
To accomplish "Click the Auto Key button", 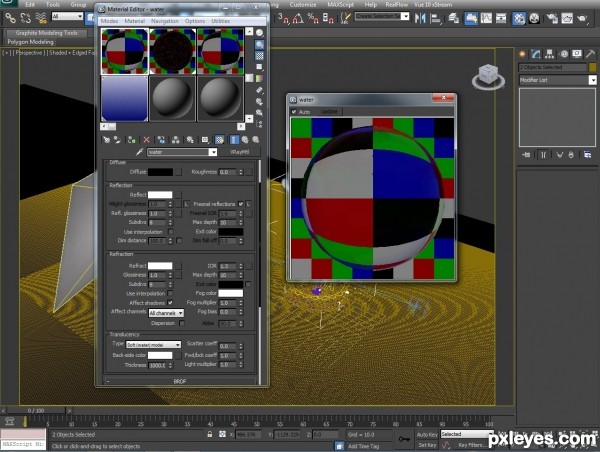I will coord(427,435).
